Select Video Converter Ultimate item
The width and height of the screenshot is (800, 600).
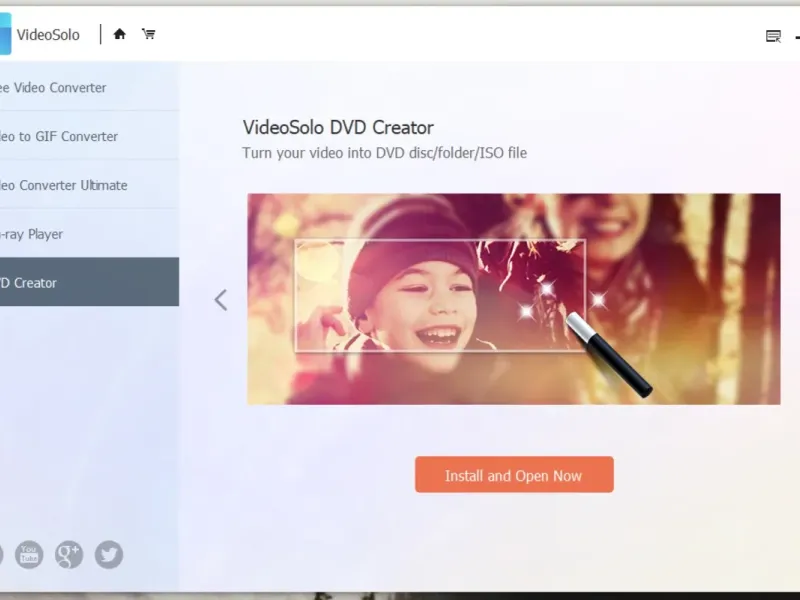point(89,185)
